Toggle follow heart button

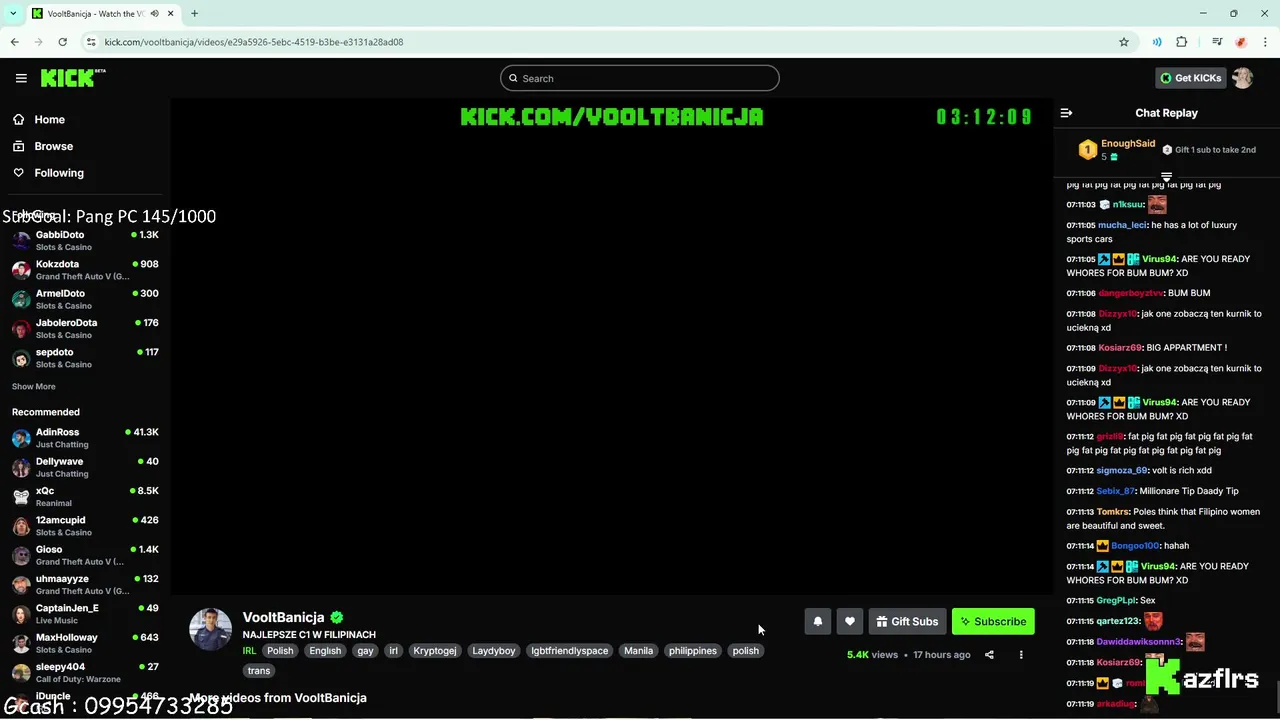(849, 621)
